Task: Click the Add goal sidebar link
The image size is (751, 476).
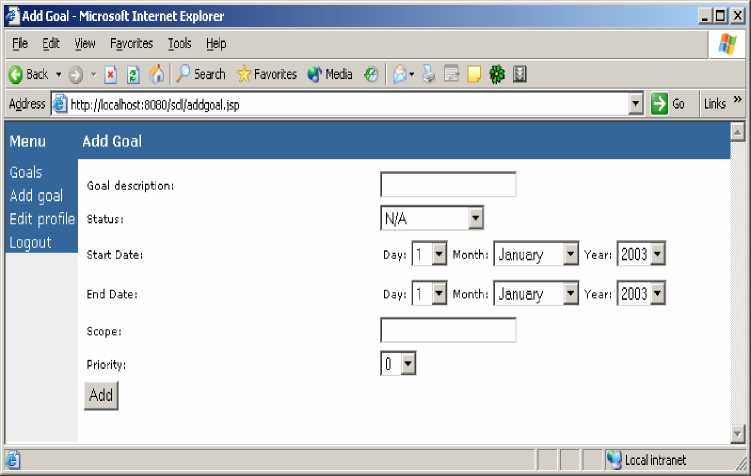Action: [x=36, y=196]
